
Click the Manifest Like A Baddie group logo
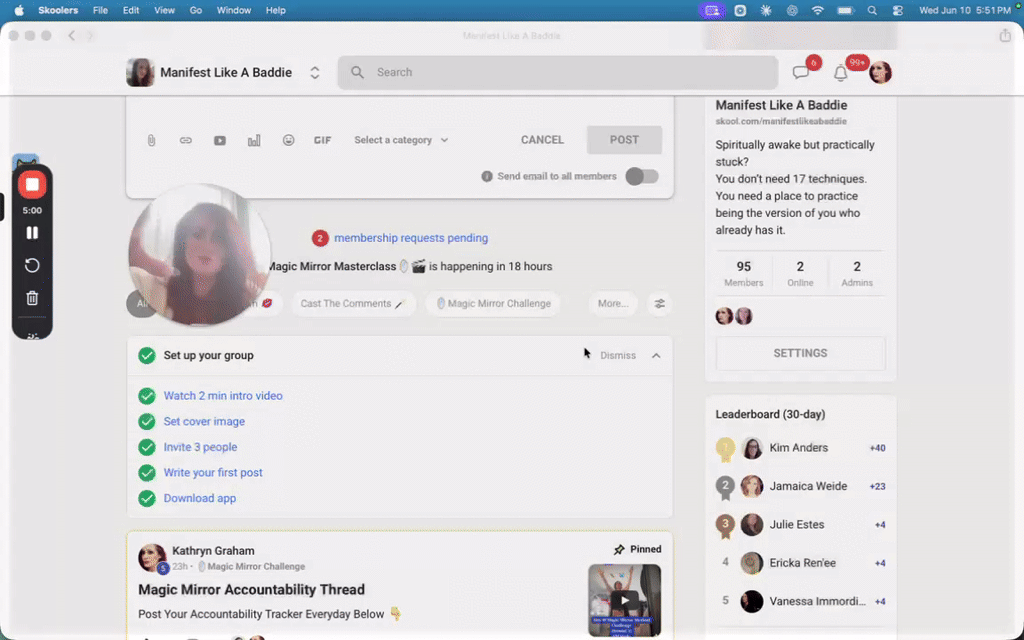coord(140,72)
